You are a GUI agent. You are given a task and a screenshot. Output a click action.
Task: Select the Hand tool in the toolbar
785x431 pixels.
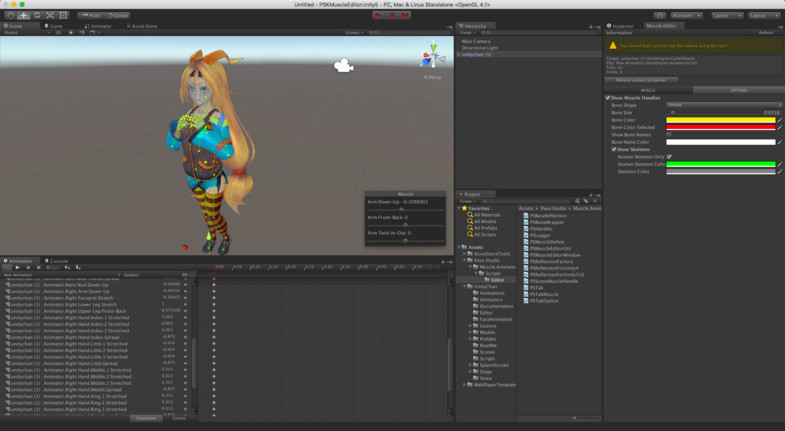[x=11, y=16]
